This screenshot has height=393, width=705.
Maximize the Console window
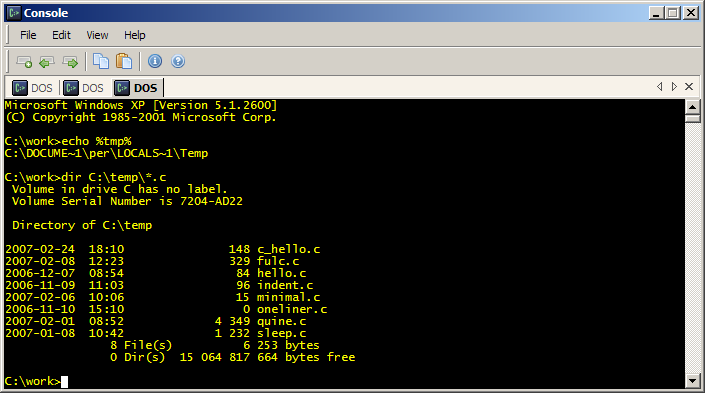click(x=673, y=13)
